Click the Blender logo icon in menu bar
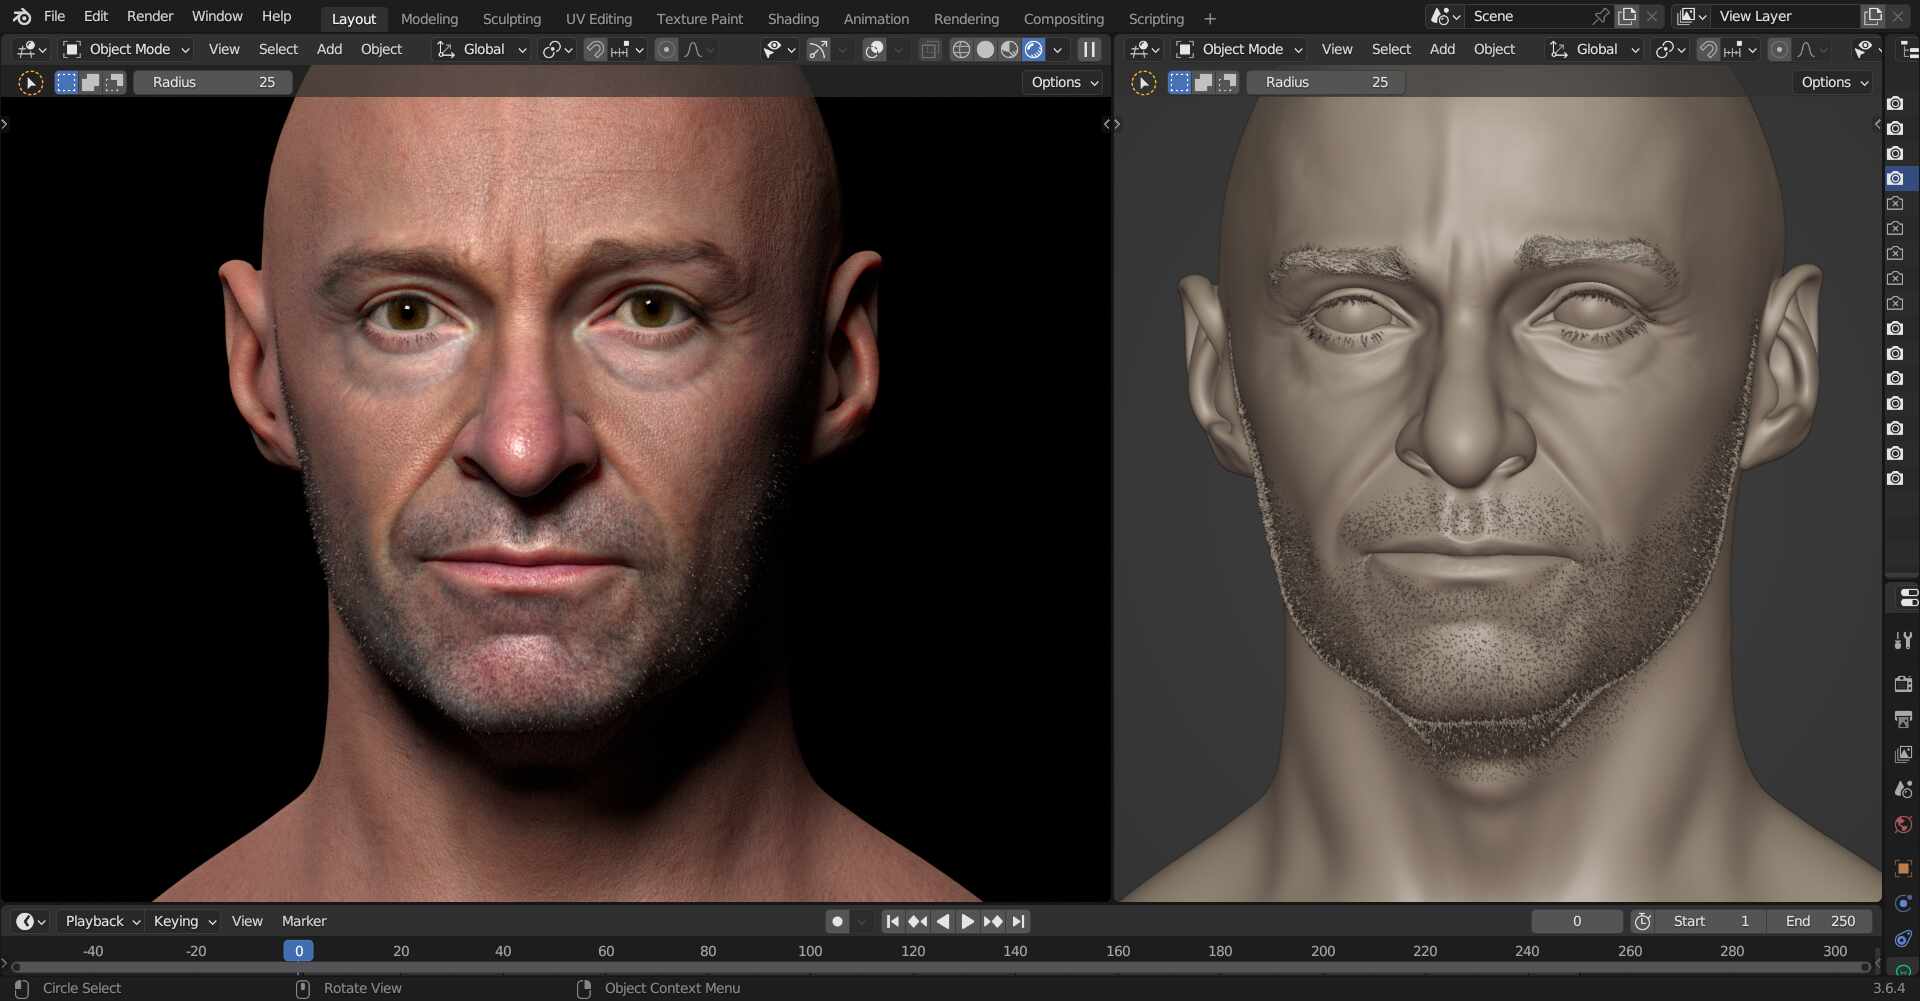Image resolution: width=1920 pixels, height=1001 pixels. pos(22,17)
